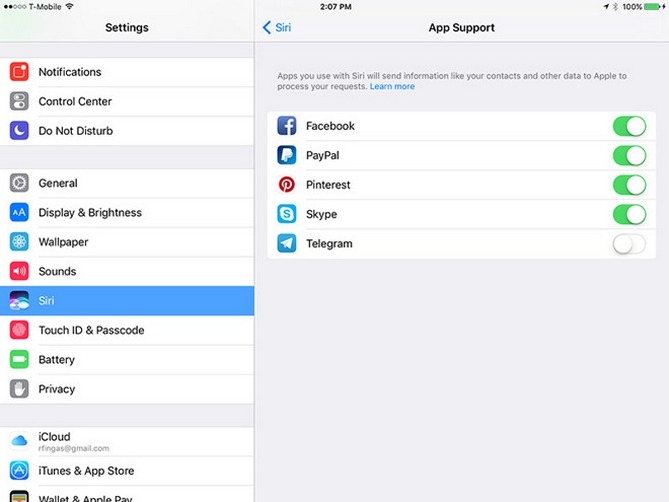This screenshot has height=502, width=669.
Task: Switch off Skype Siri support
Action: (x=629, y=215)
